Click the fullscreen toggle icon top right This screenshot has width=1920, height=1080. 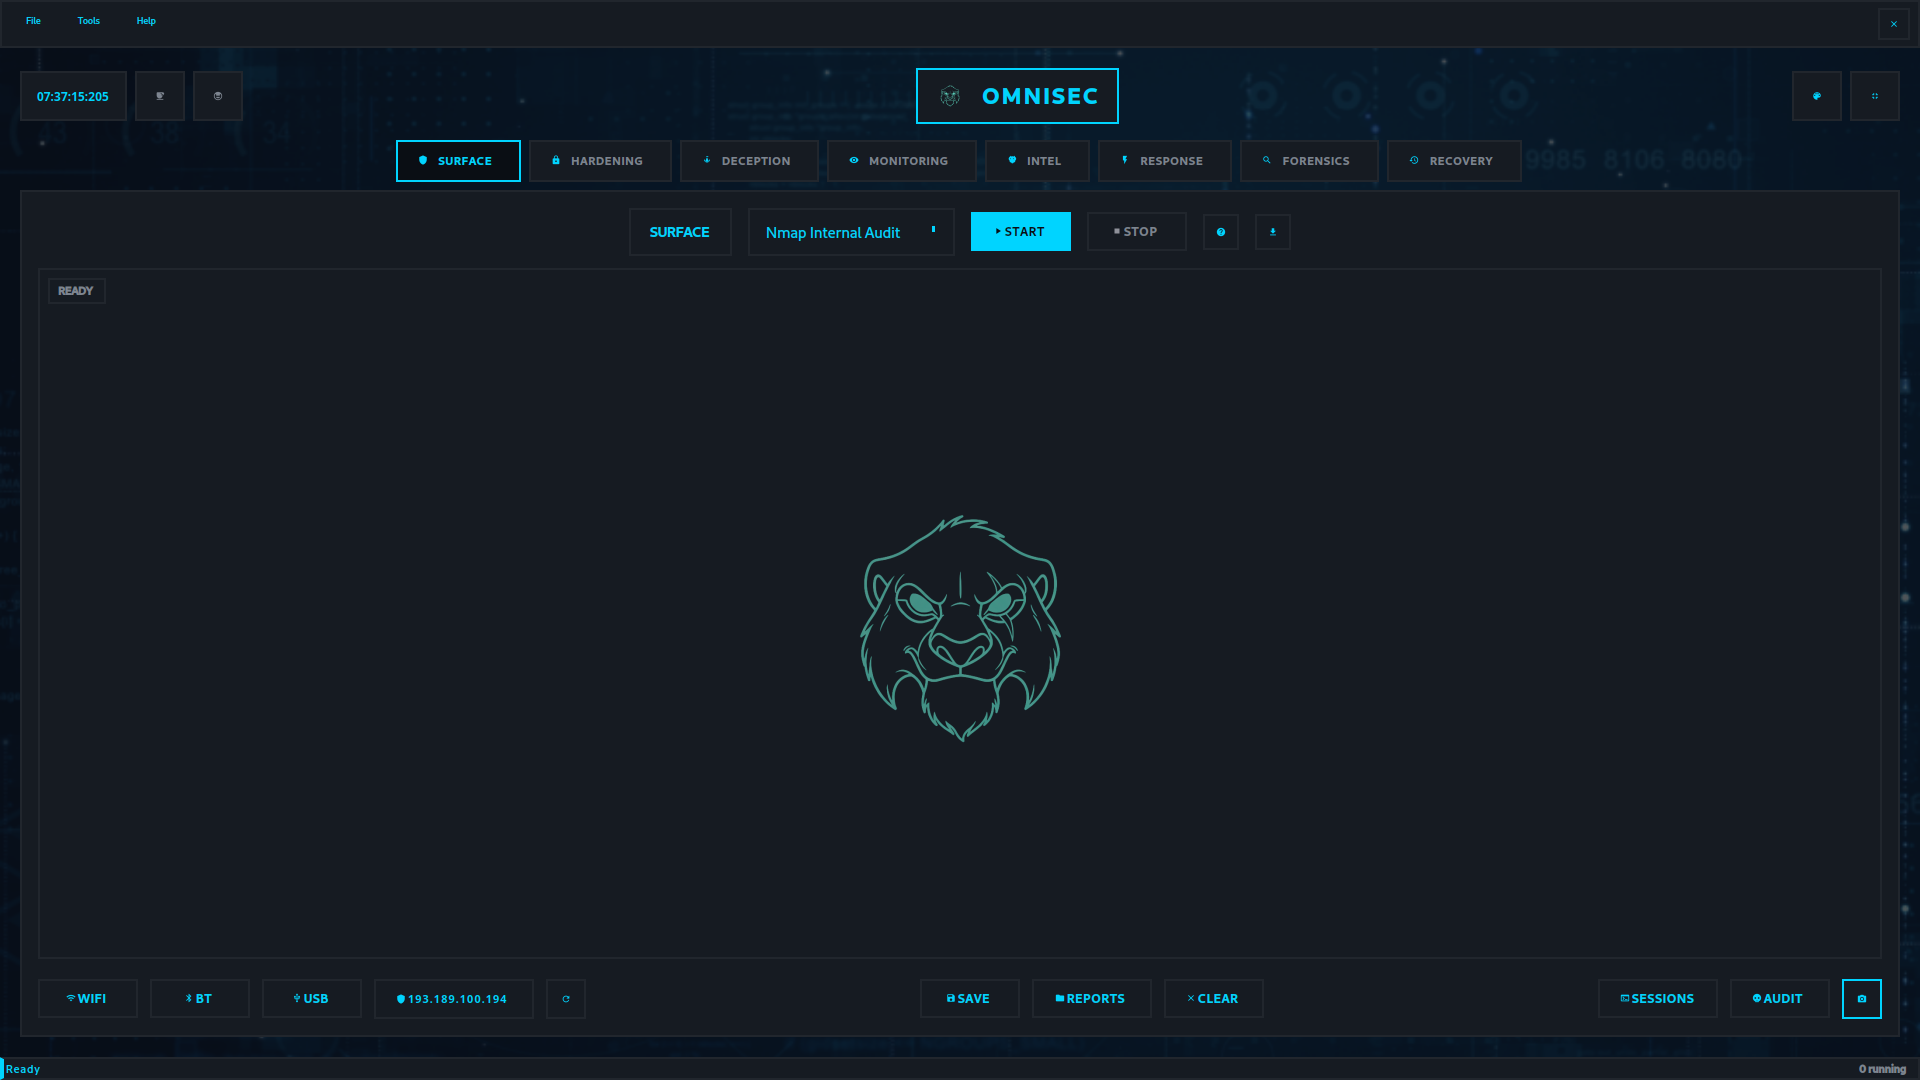[x=1874, y=96]
